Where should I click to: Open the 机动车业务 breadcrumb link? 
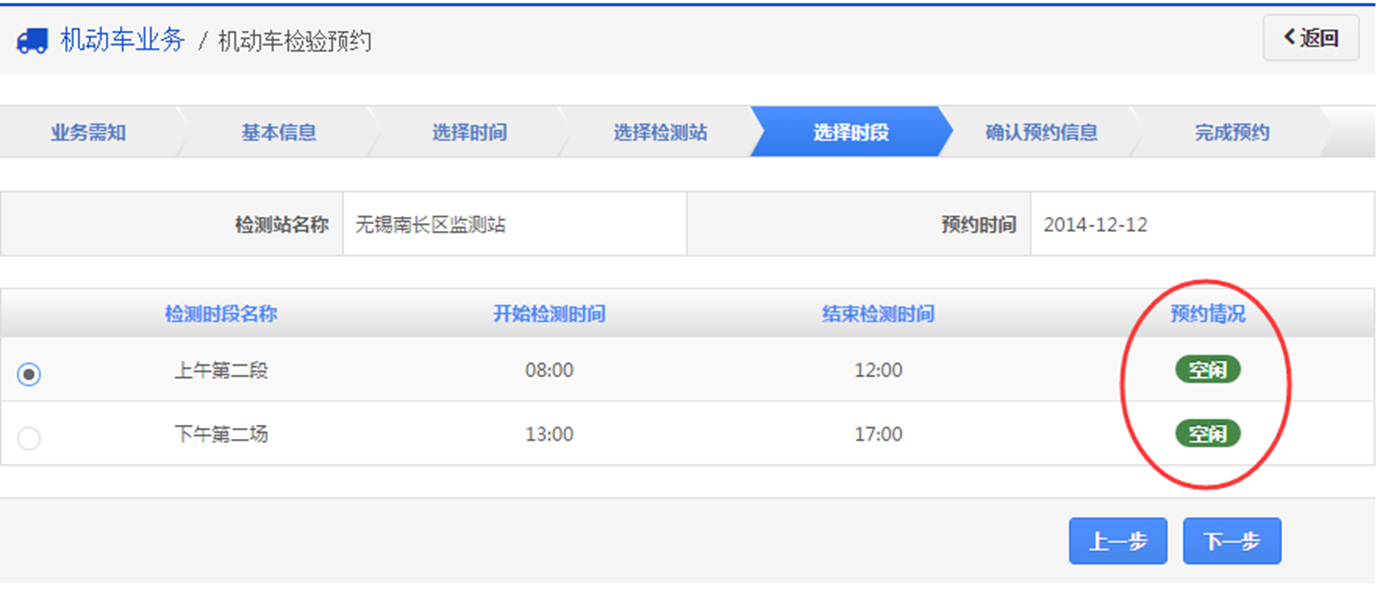point(122,40)
